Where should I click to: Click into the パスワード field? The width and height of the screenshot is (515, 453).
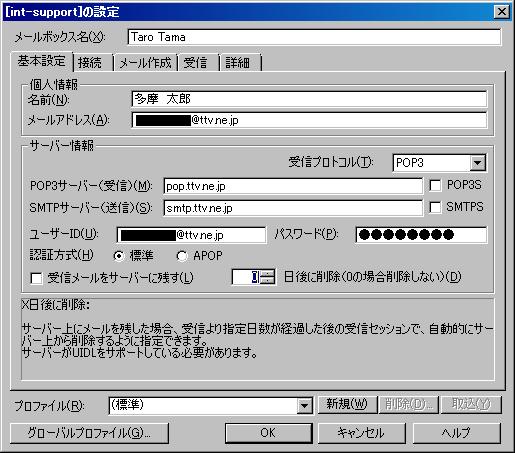pyautogui.click(x=421, y=235)
